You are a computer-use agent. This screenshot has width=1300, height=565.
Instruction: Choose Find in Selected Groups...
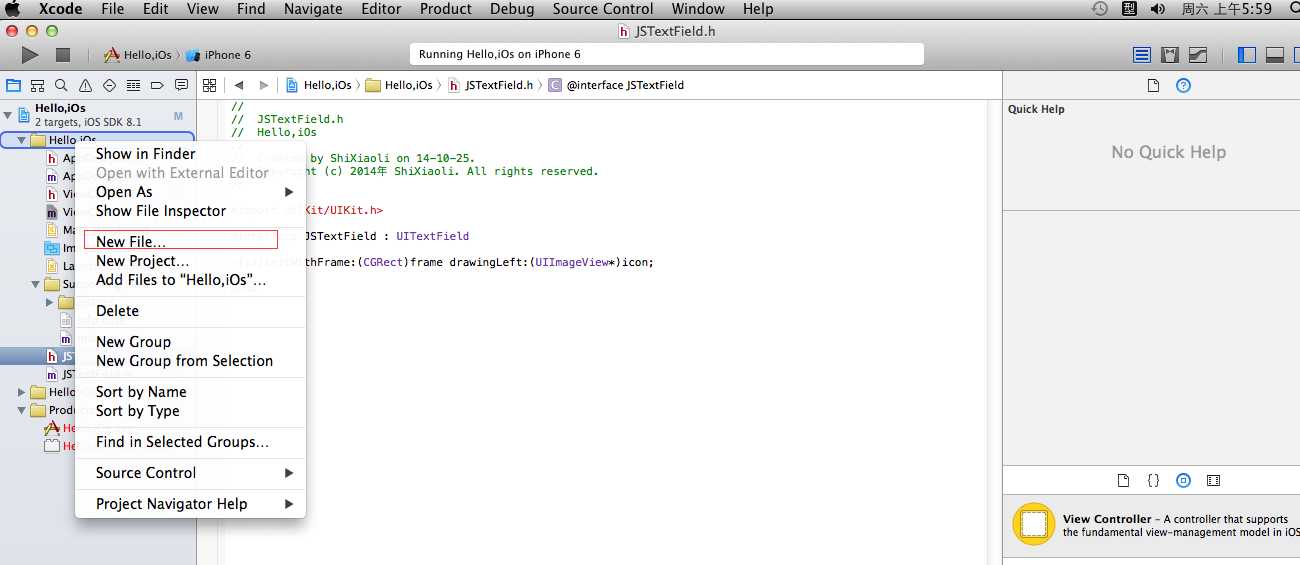190,442
